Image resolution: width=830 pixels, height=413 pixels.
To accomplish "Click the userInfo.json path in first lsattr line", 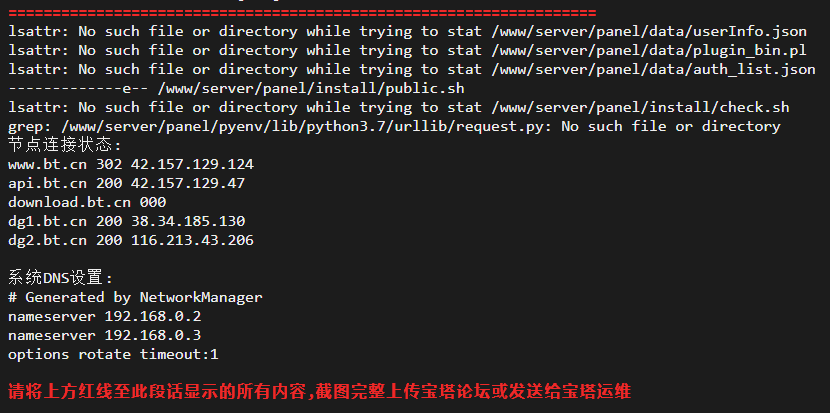I will (x=649, y=32).
